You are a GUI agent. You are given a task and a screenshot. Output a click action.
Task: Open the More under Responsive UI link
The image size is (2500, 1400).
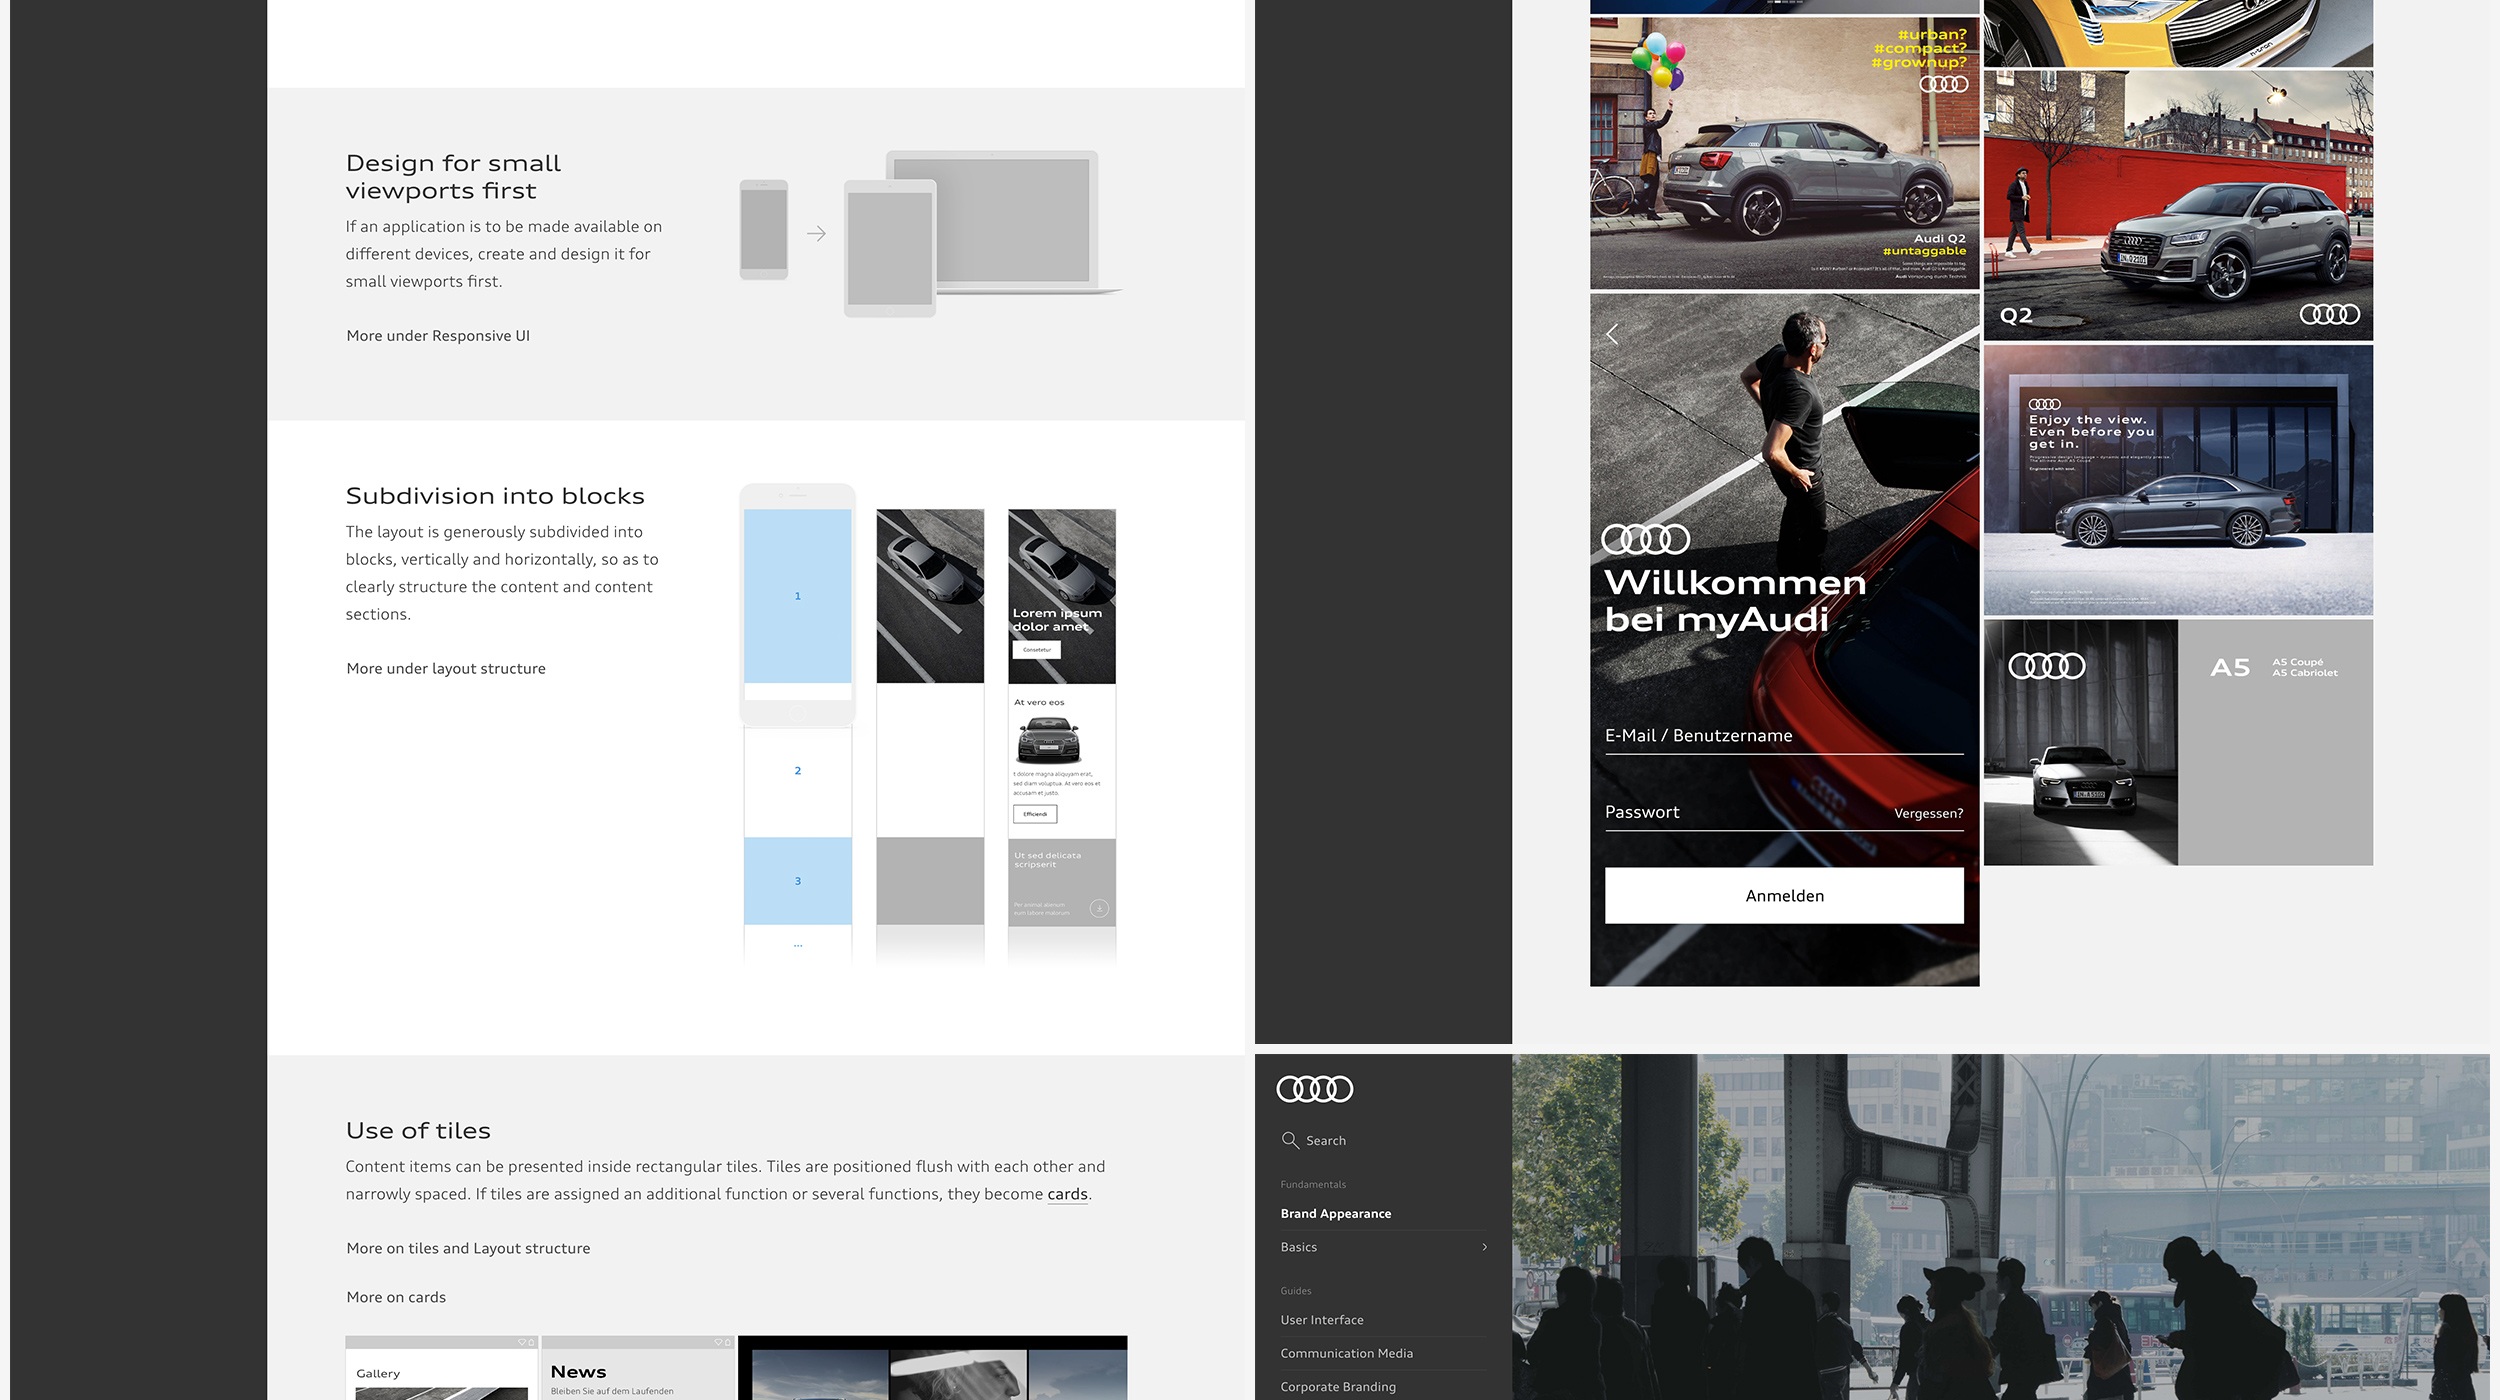click(x=438, y=336)
